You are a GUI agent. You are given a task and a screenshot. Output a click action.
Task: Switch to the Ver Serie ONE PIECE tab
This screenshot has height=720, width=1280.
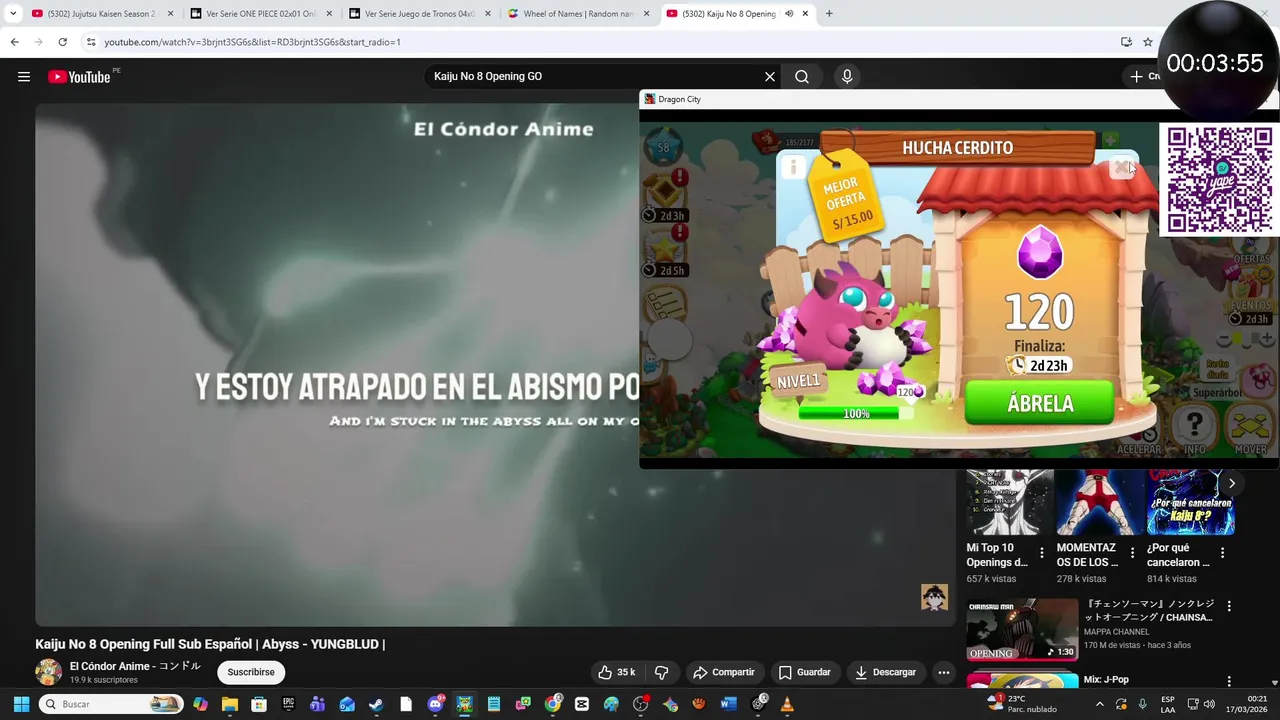click(260, 14)
